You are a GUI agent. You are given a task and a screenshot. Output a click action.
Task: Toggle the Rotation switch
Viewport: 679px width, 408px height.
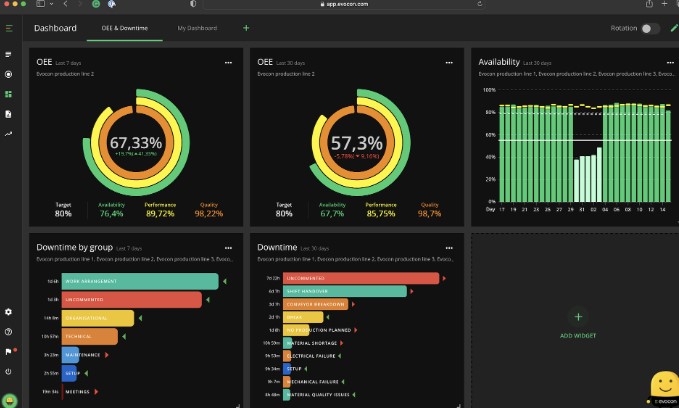(x=650, y=28)
